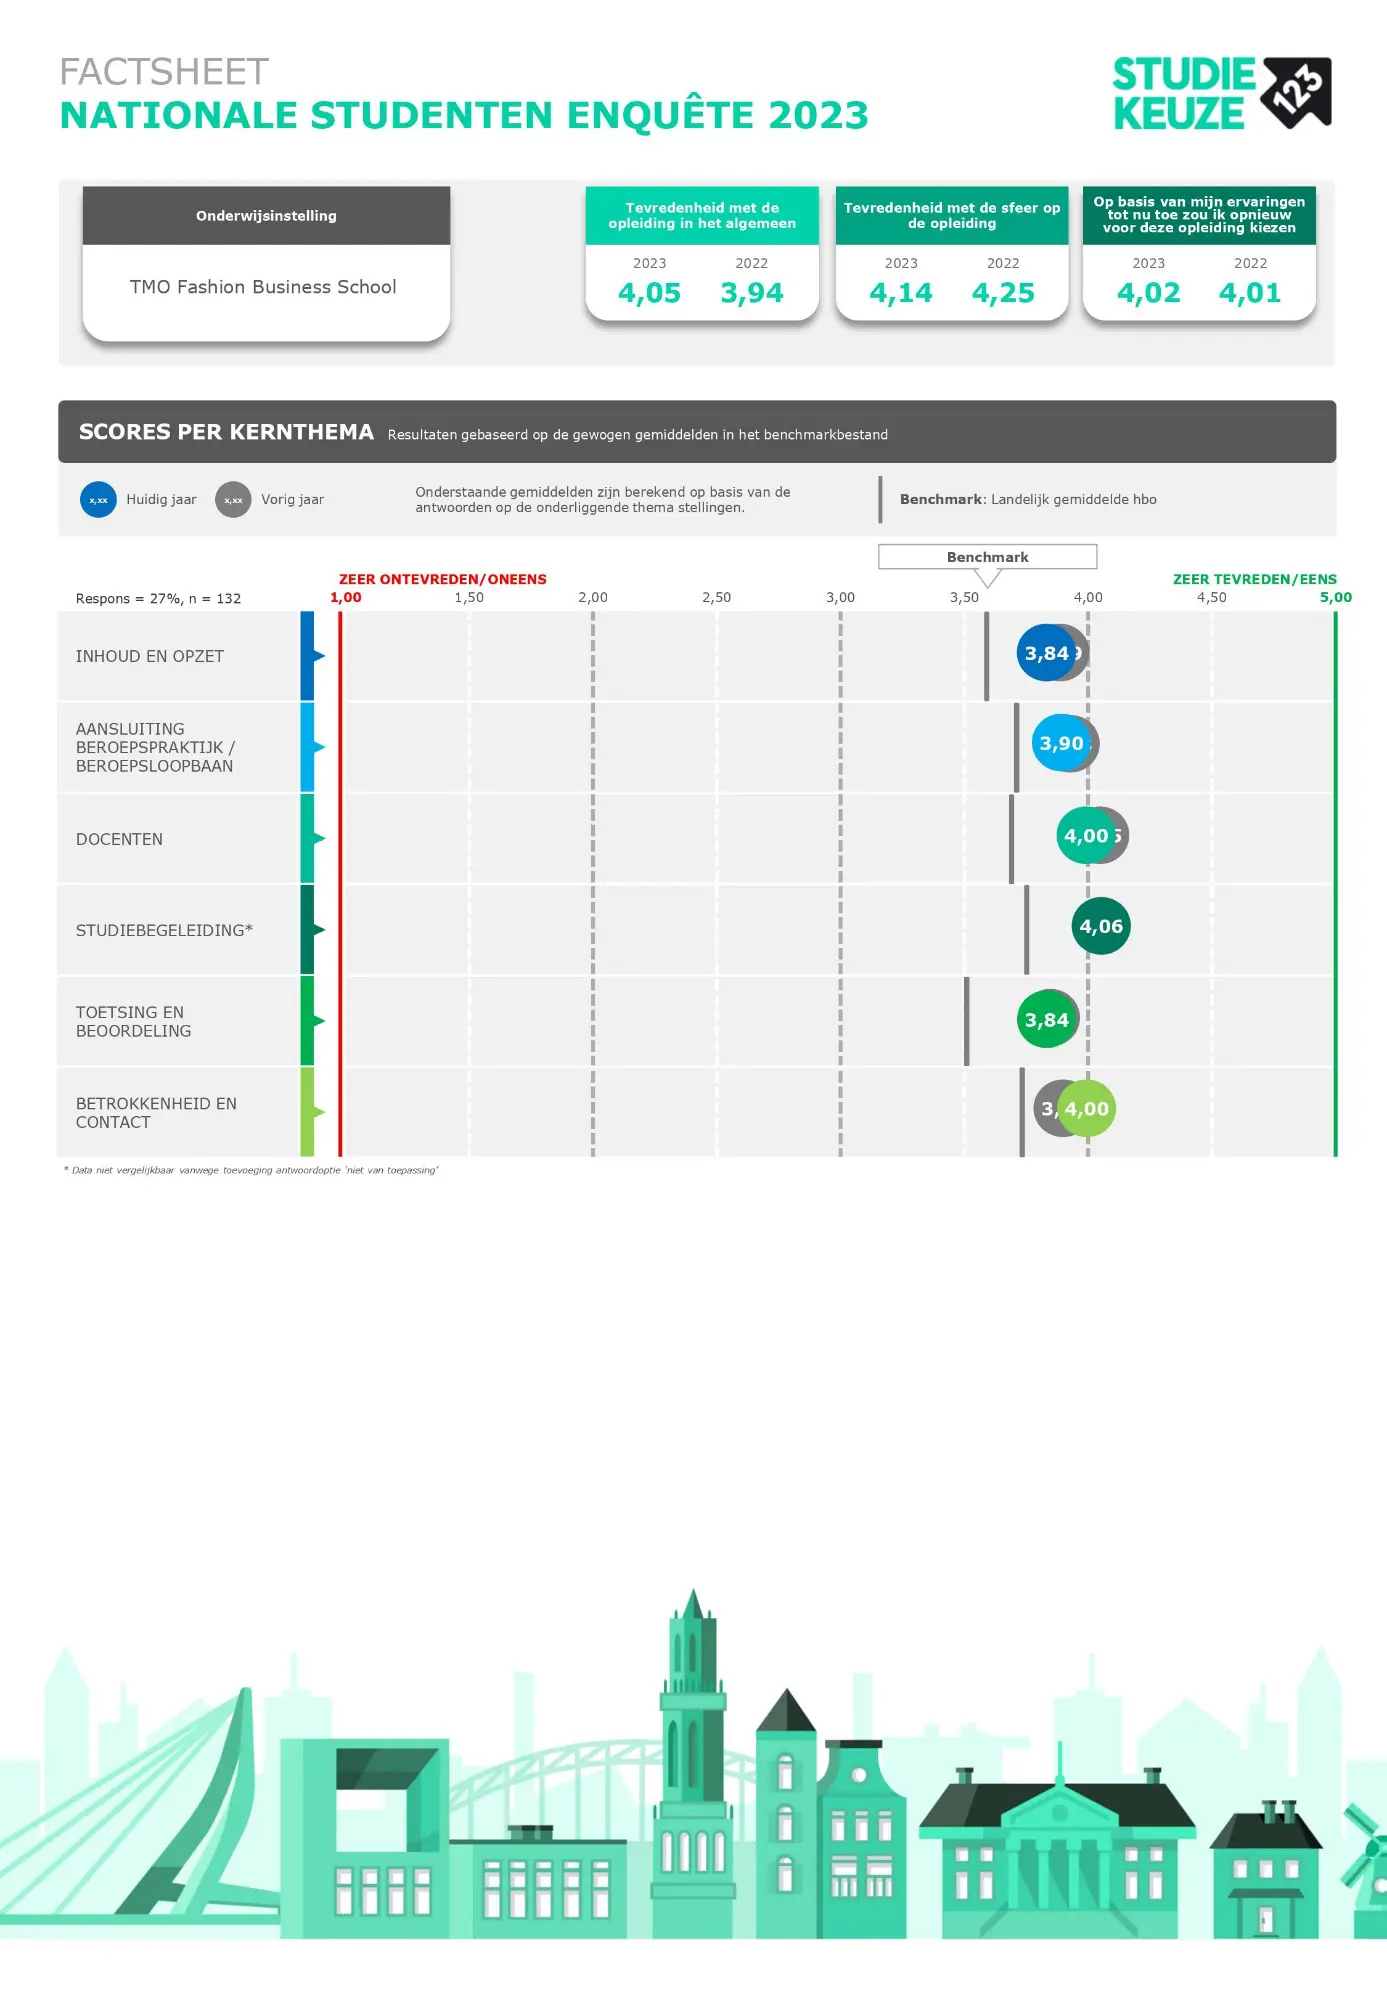Click the light green 4,00 Betrokkenheid bubble
The height and width of the screenshot is (2003, 1387).
click(x=1087, y=1109)
